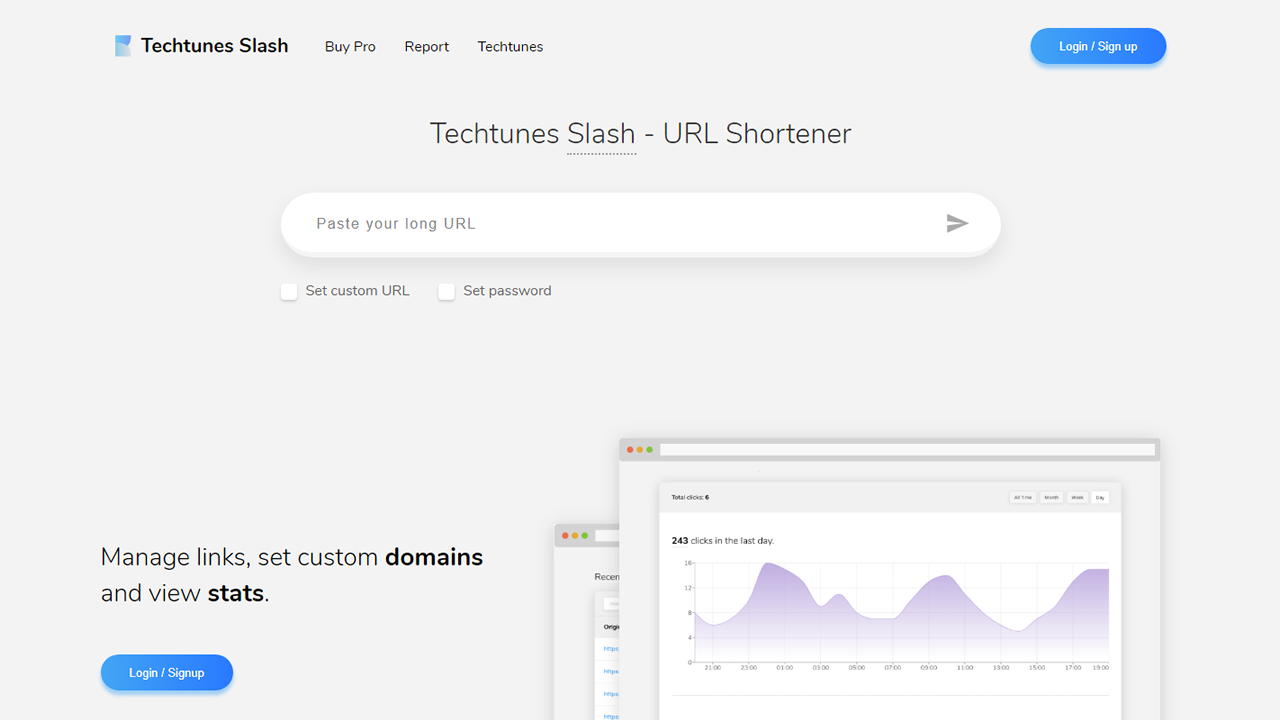The width and height of the screenshot is (1280, 720).
Task: Click green dot on back mockup browser window
Action: pyautogui.click(x=585, y=536)
